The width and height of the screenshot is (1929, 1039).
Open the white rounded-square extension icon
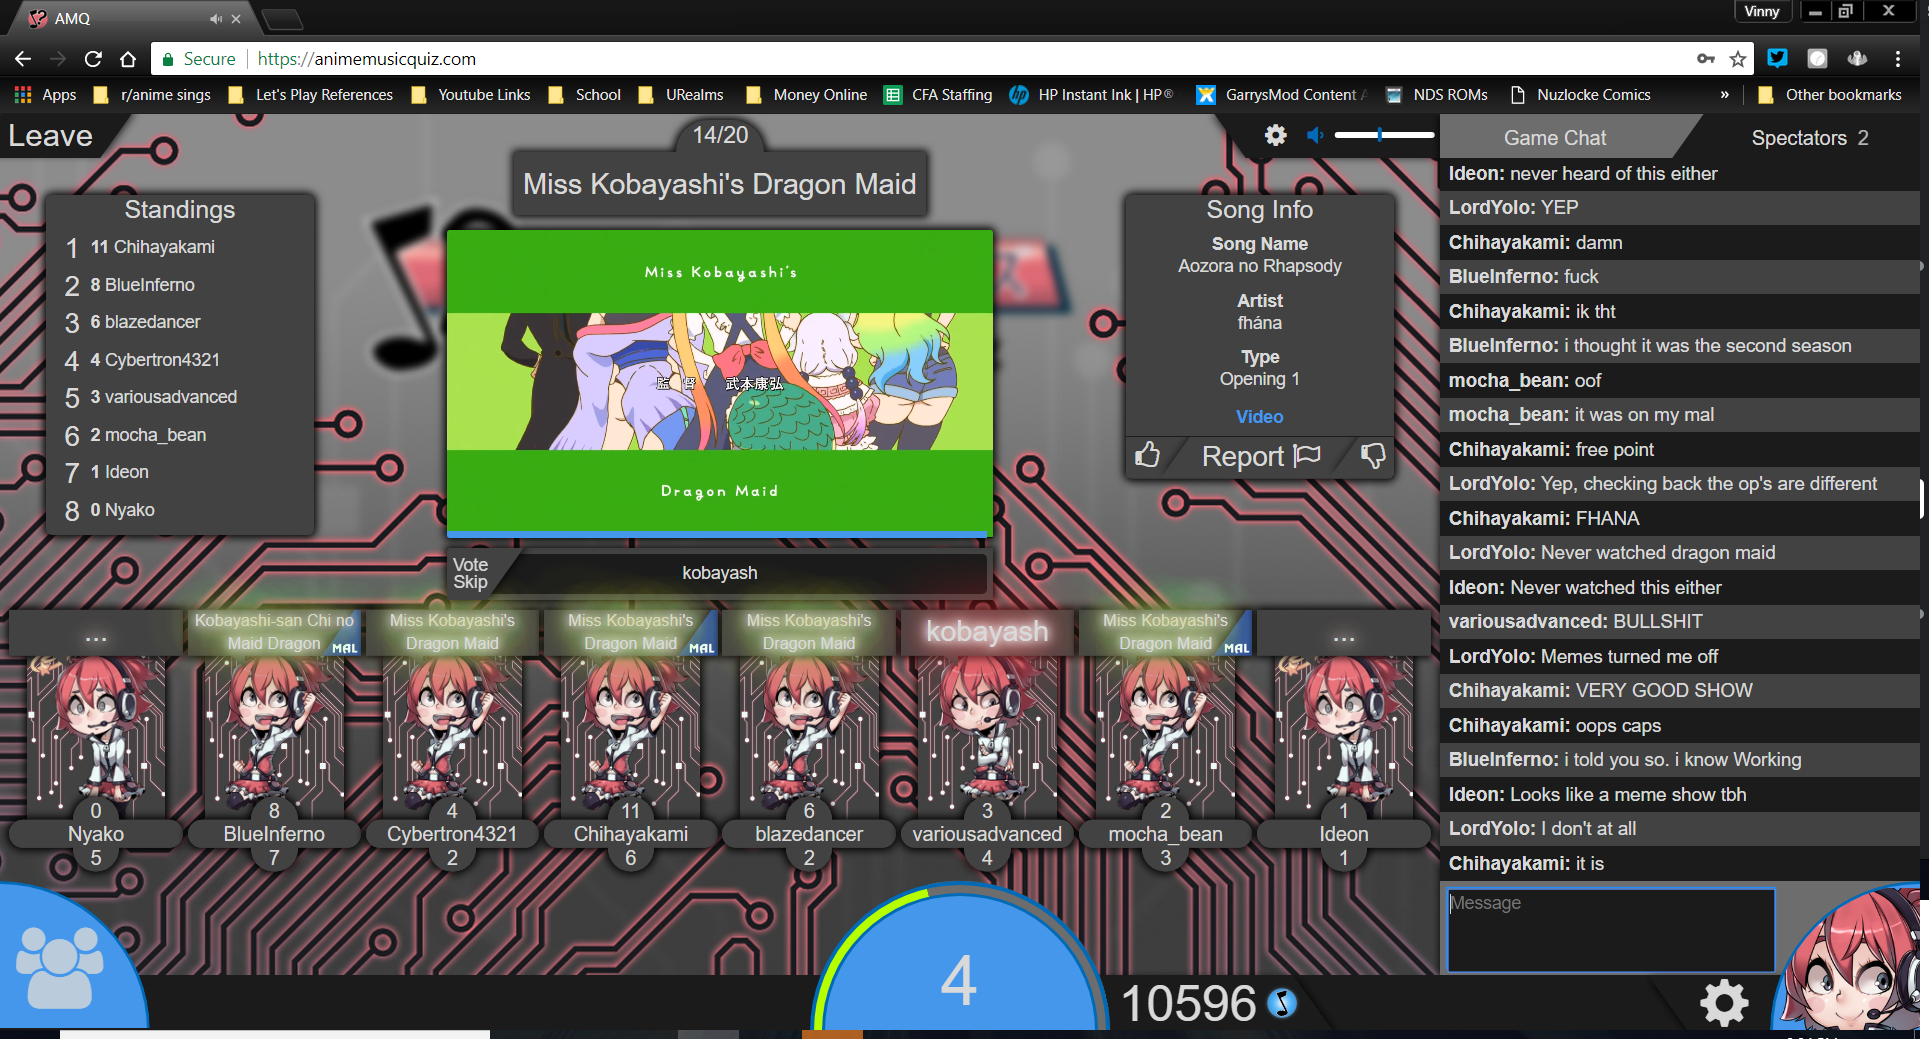coord(1817,58)
